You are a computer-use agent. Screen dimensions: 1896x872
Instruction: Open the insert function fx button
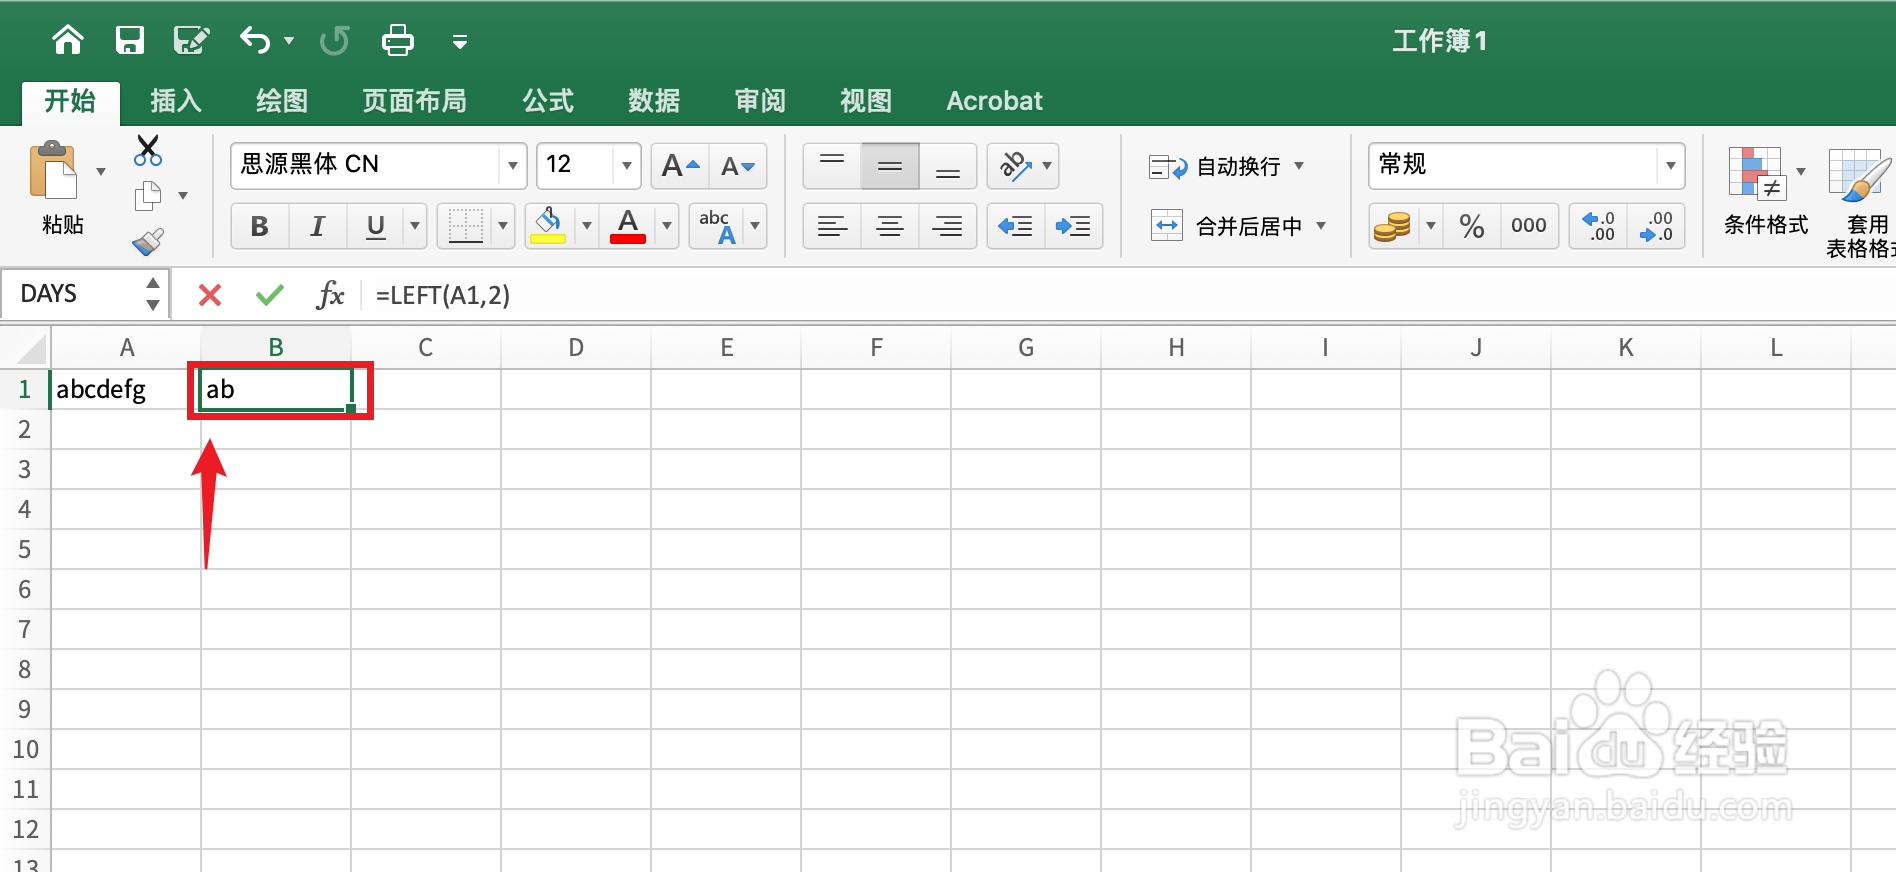pyautogui.click(x=330, y=295)
